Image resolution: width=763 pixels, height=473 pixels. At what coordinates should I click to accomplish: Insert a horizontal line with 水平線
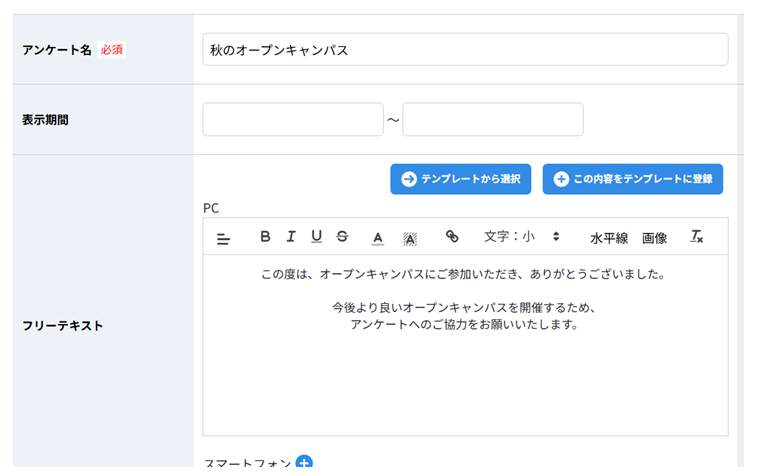[x=609, y=238]
